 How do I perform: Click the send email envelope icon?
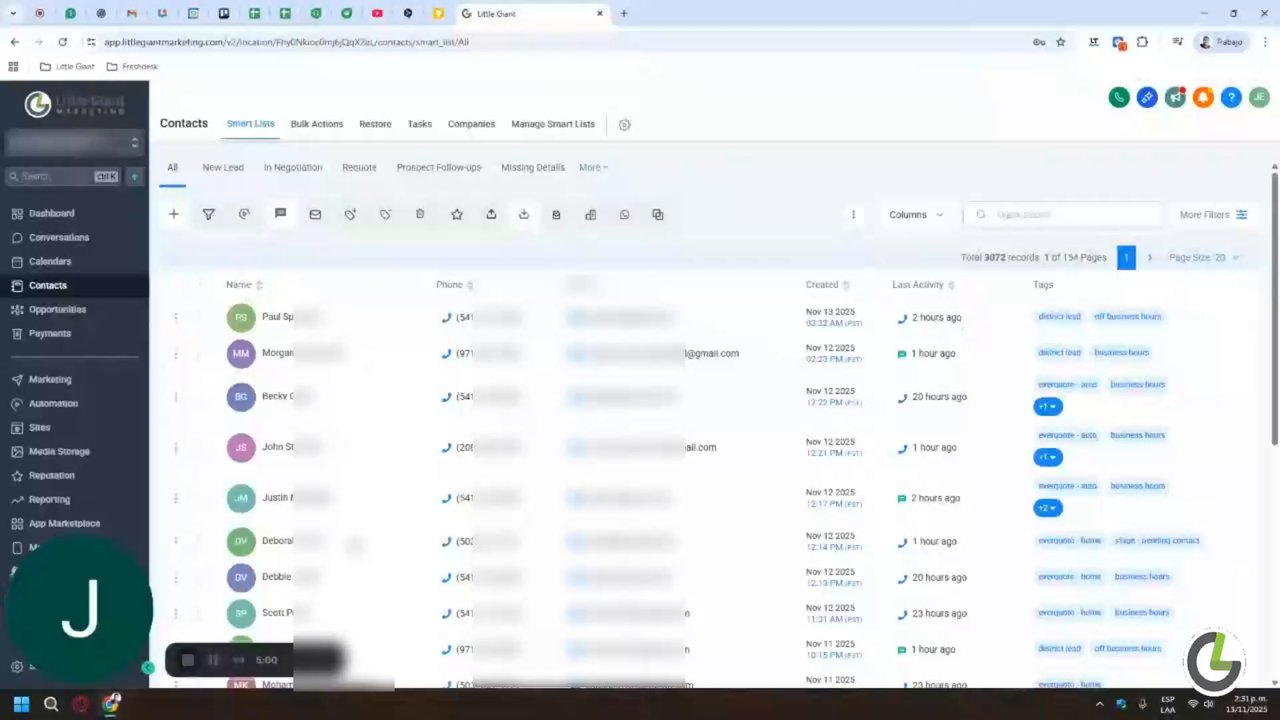pyautogui.click(x=315, y=214)
